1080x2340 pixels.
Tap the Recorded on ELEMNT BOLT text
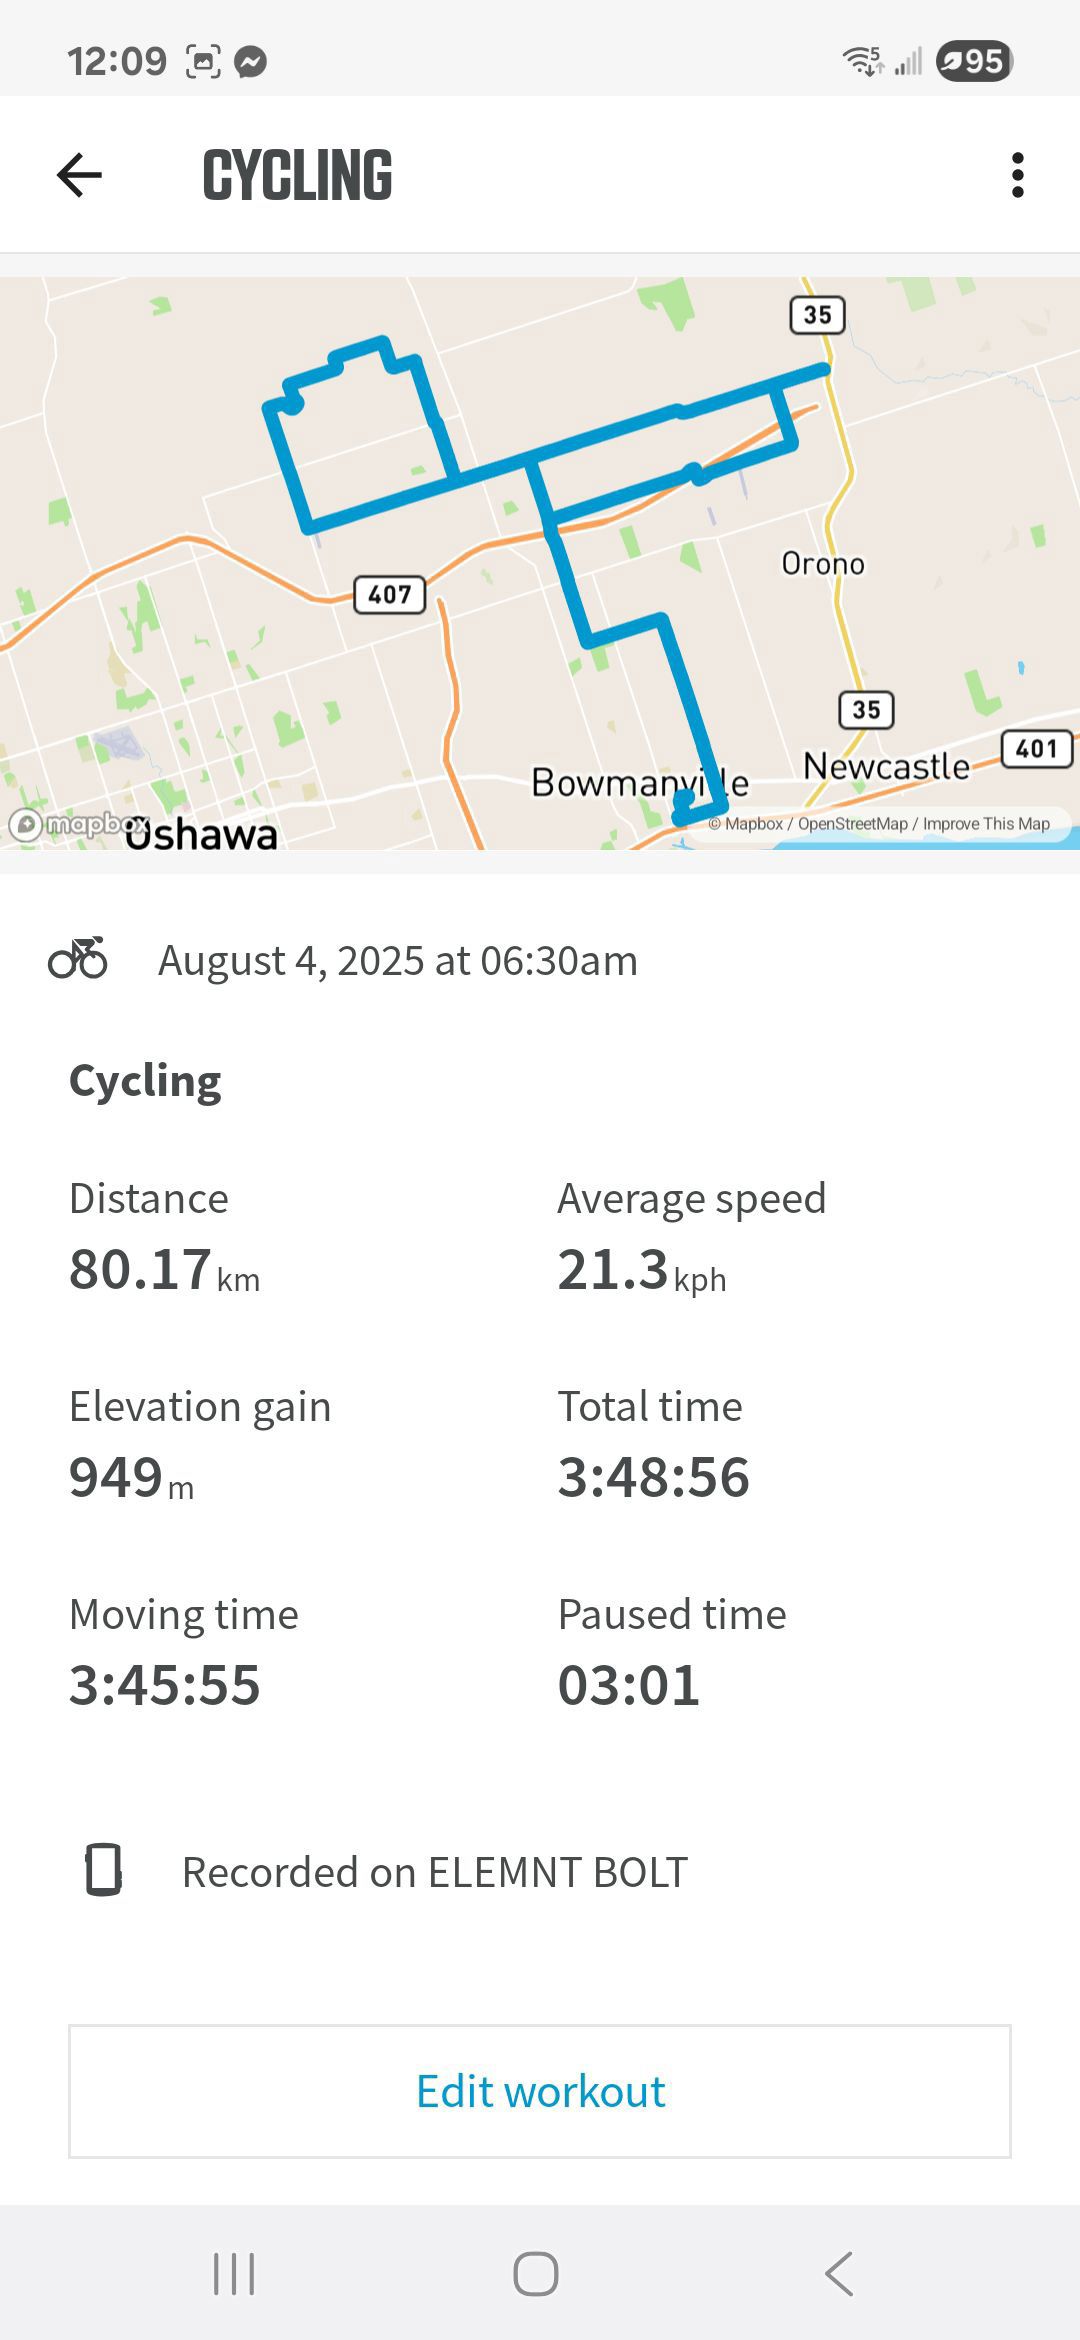click(435, 1872)
